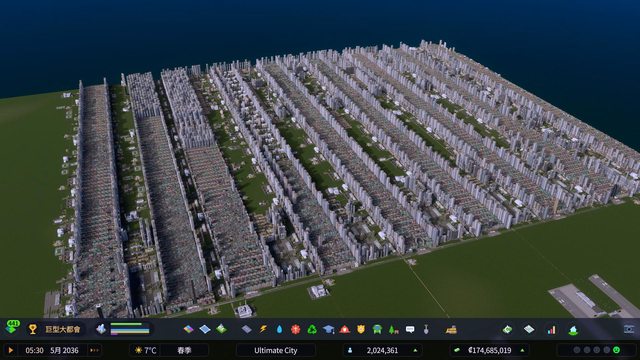Open the Electricity service menu
640x360 pixels.
point(263,329)
